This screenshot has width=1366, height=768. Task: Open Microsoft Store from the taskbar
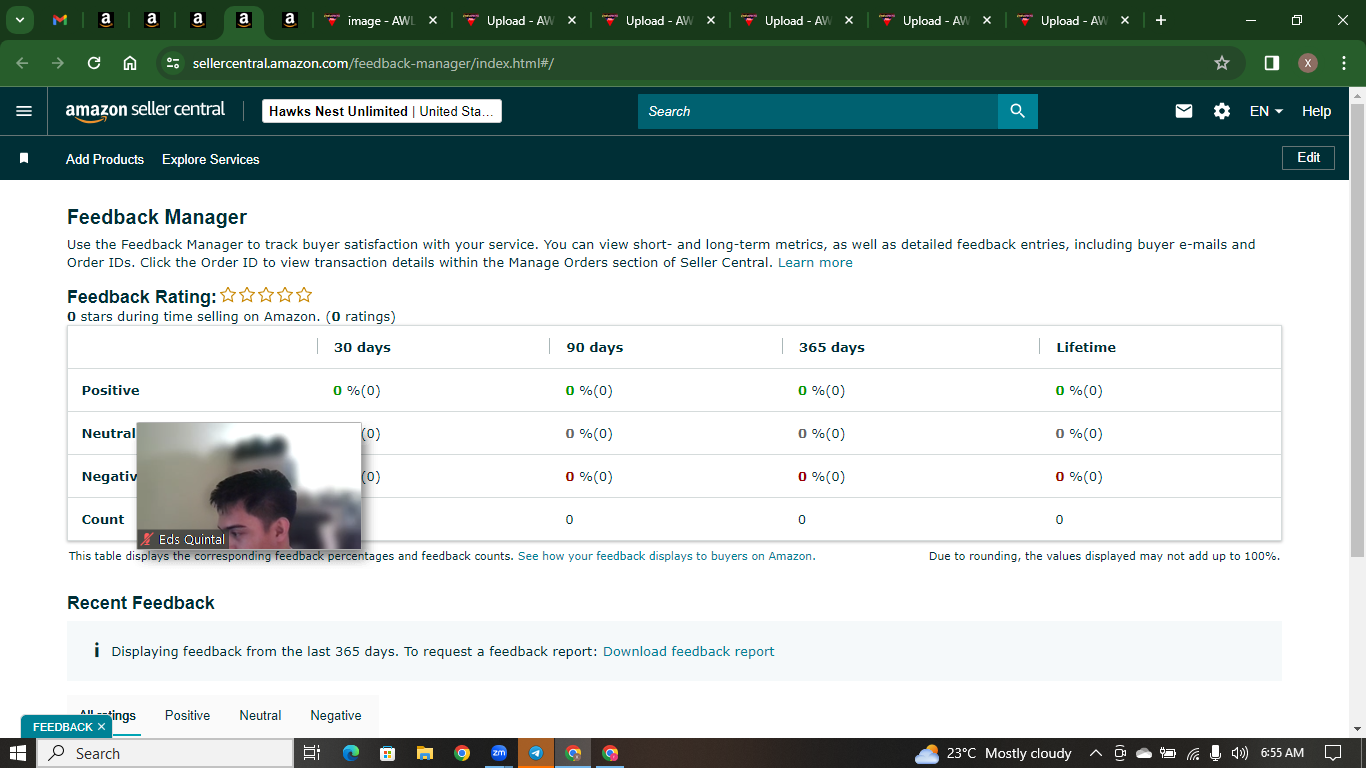tap(387, 753)
